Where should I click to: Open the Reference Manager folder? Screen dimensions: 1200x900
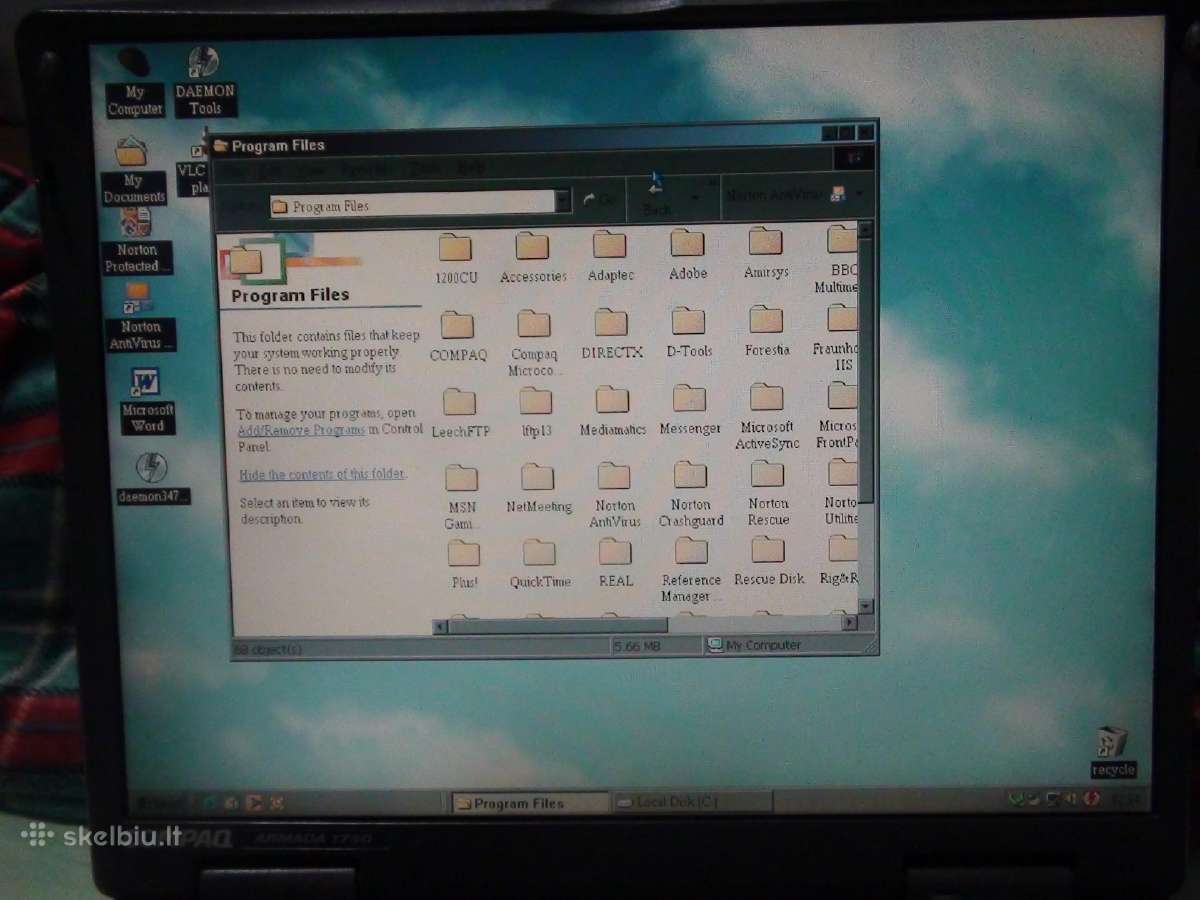pos(691,570)
